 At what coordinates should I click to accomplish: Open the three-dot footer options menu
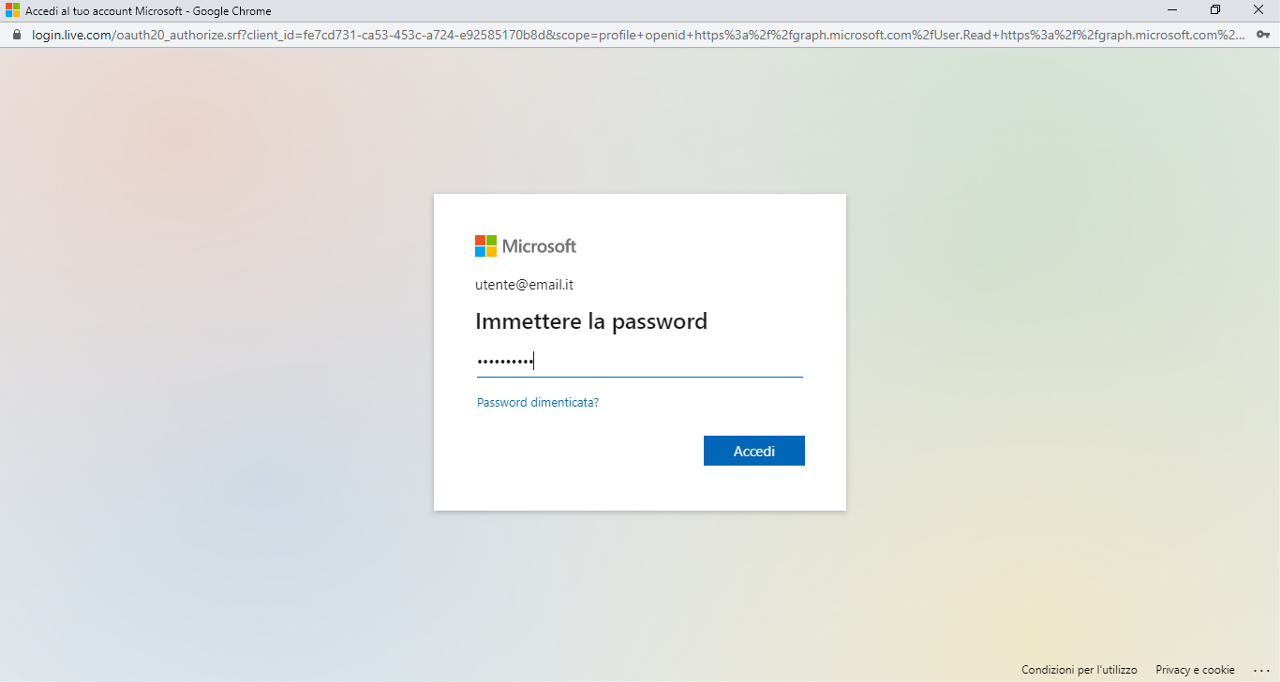[1261, 670]
